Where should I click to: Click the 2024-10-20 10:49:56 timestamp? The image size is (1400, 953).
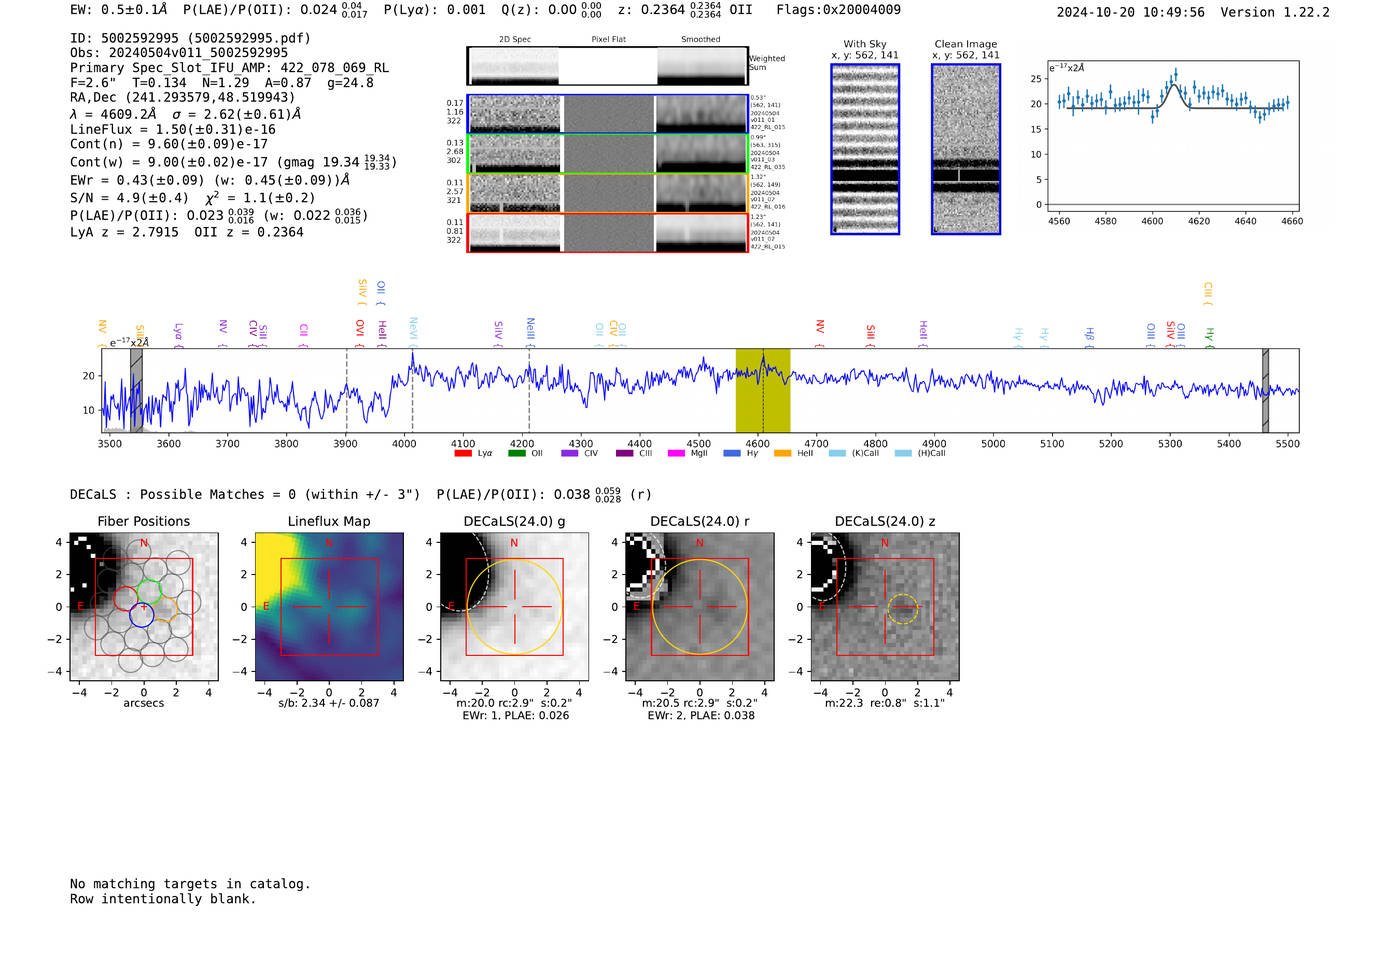point(1131,12)
